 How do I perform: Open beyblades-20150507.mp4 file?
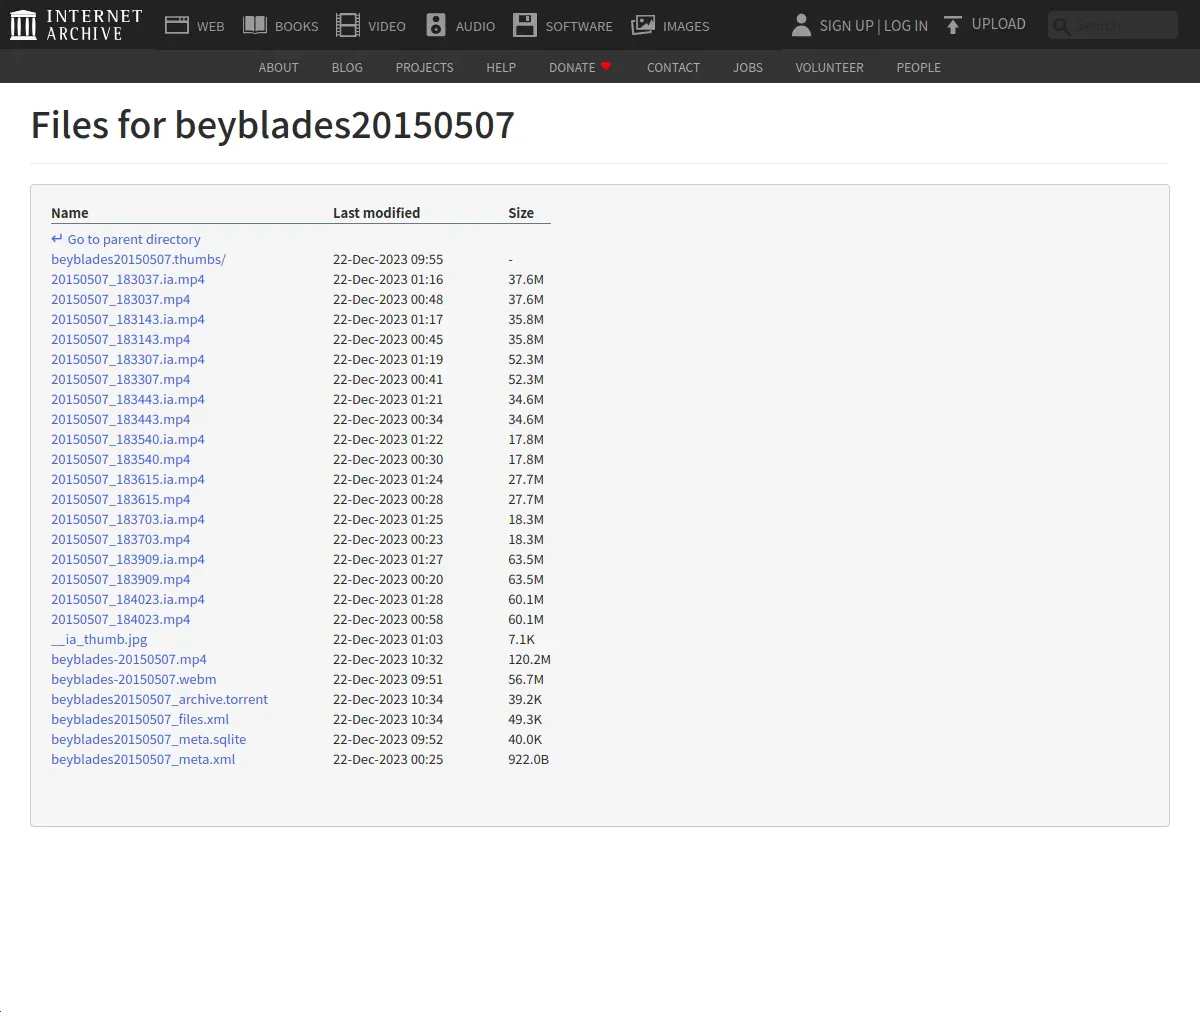pos(129,659)
